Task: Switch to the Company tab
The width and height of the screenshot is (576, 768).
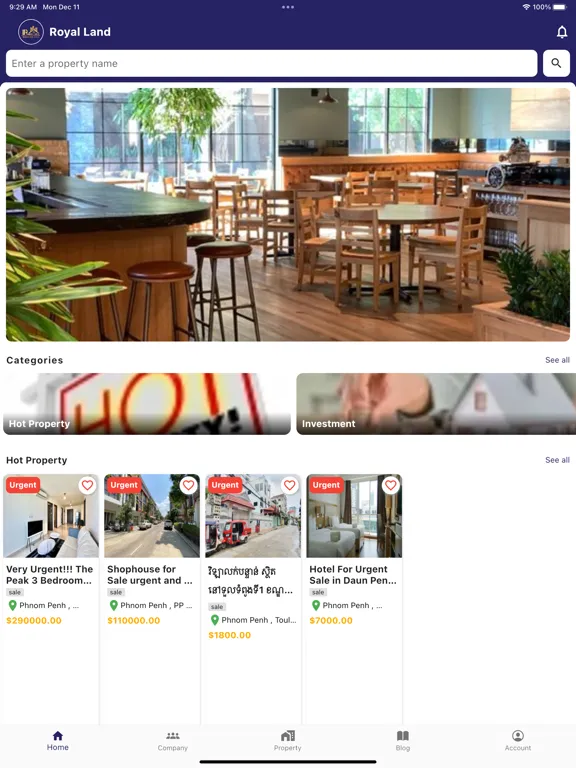Action: (x=172, y=741)
